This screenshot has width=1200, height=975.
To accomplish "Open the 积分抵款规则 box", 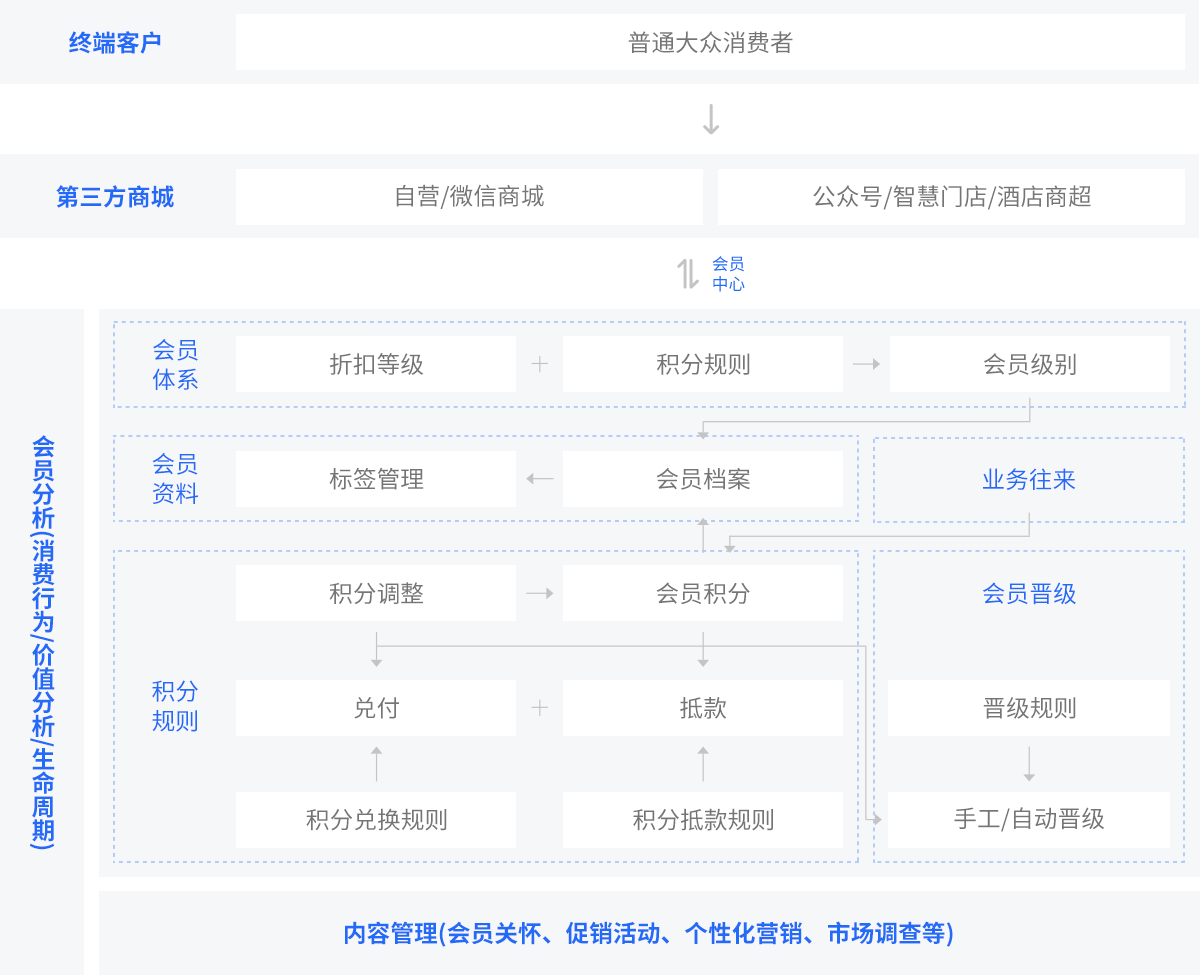I will coord(702,820).
